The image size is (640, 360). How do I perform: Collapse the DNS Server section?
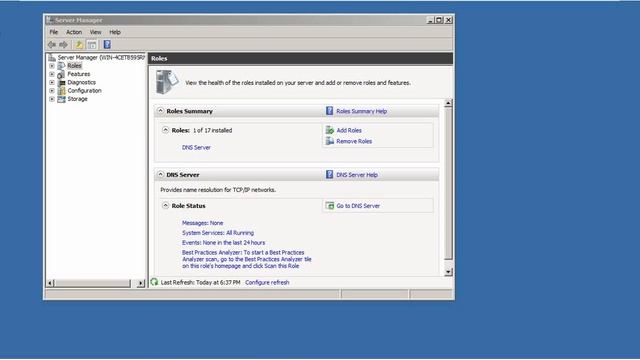tap(160, 174)
